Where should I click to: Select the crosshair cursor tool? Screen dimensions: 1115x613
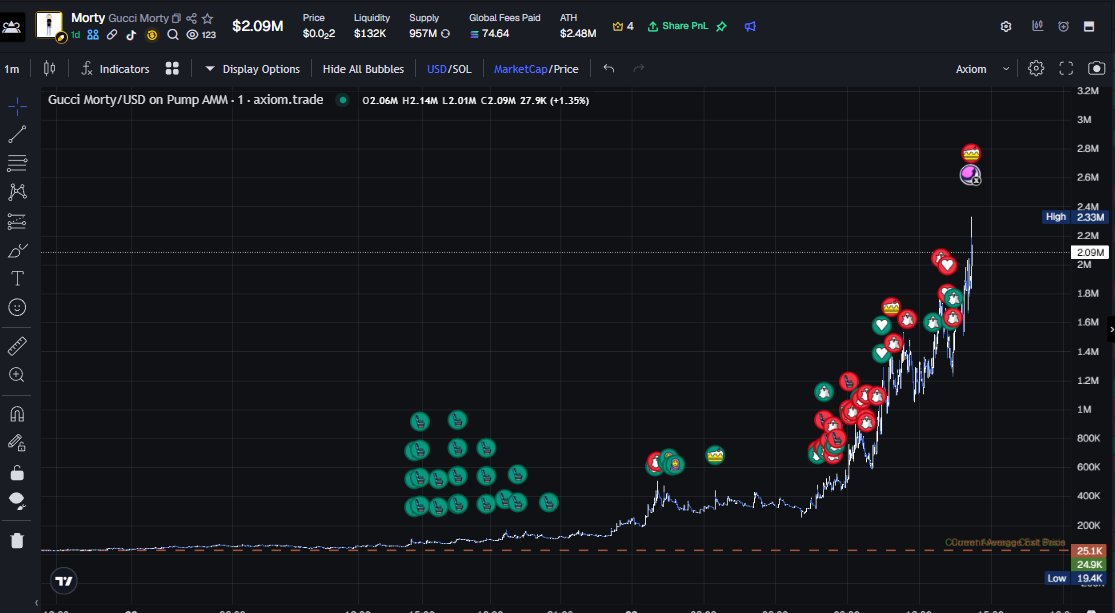point(17,107)
